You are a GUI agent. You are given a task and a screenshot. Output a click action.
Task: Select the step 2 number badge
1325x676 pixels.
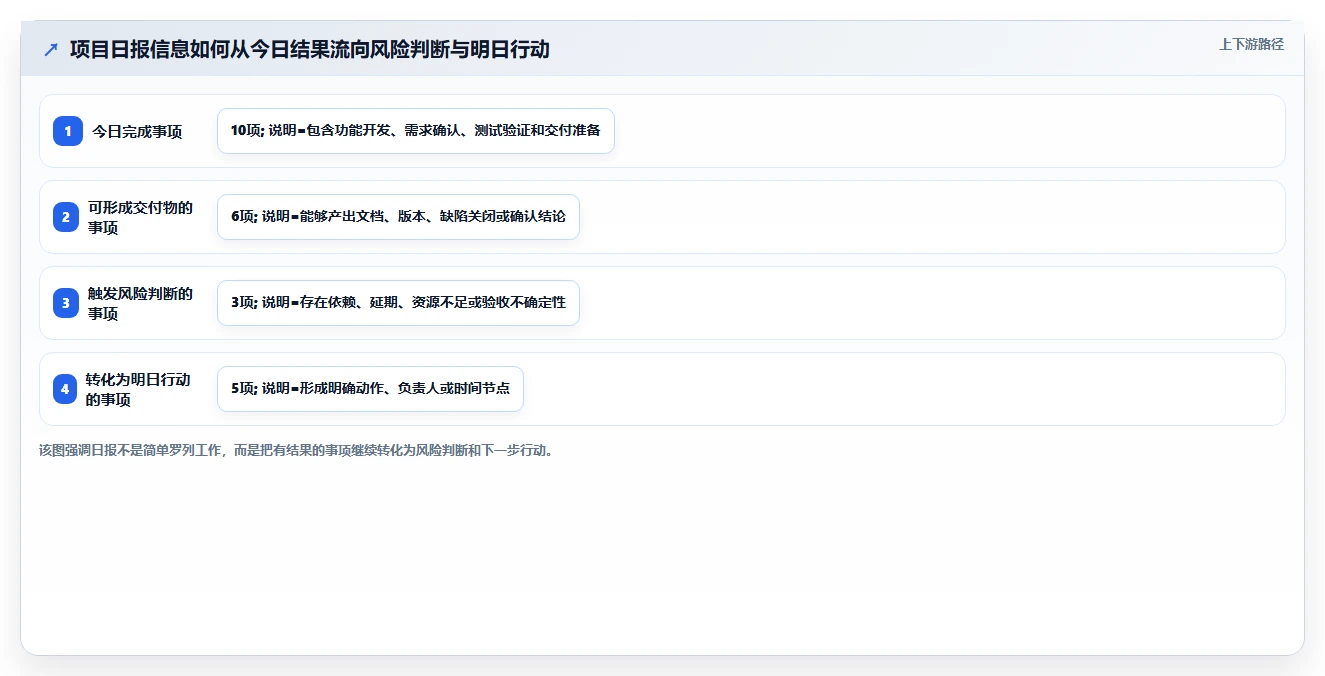tap(68, 217)
